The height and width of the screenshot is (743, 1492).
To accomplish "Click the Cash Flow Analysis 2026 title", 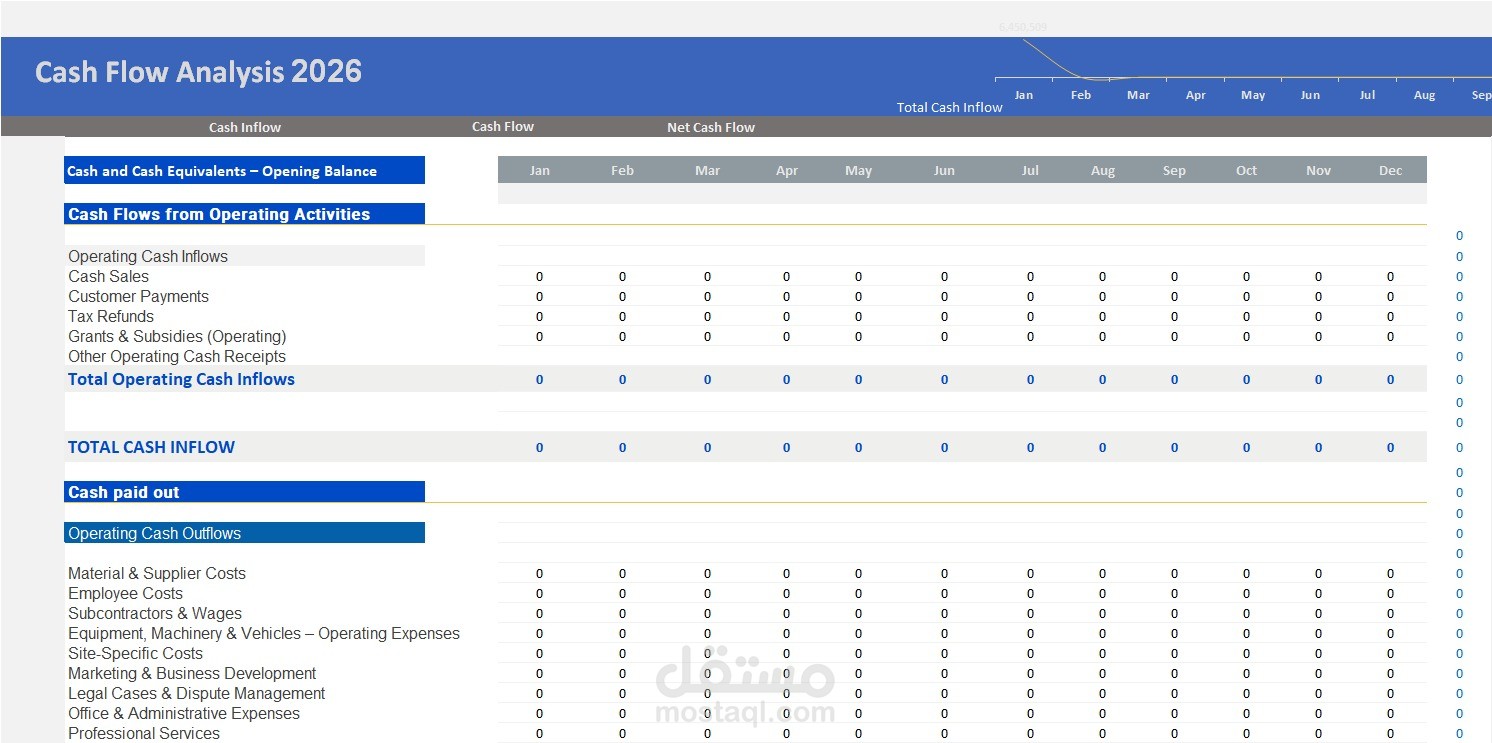I will pyautogui.click(x=198, y=72).
